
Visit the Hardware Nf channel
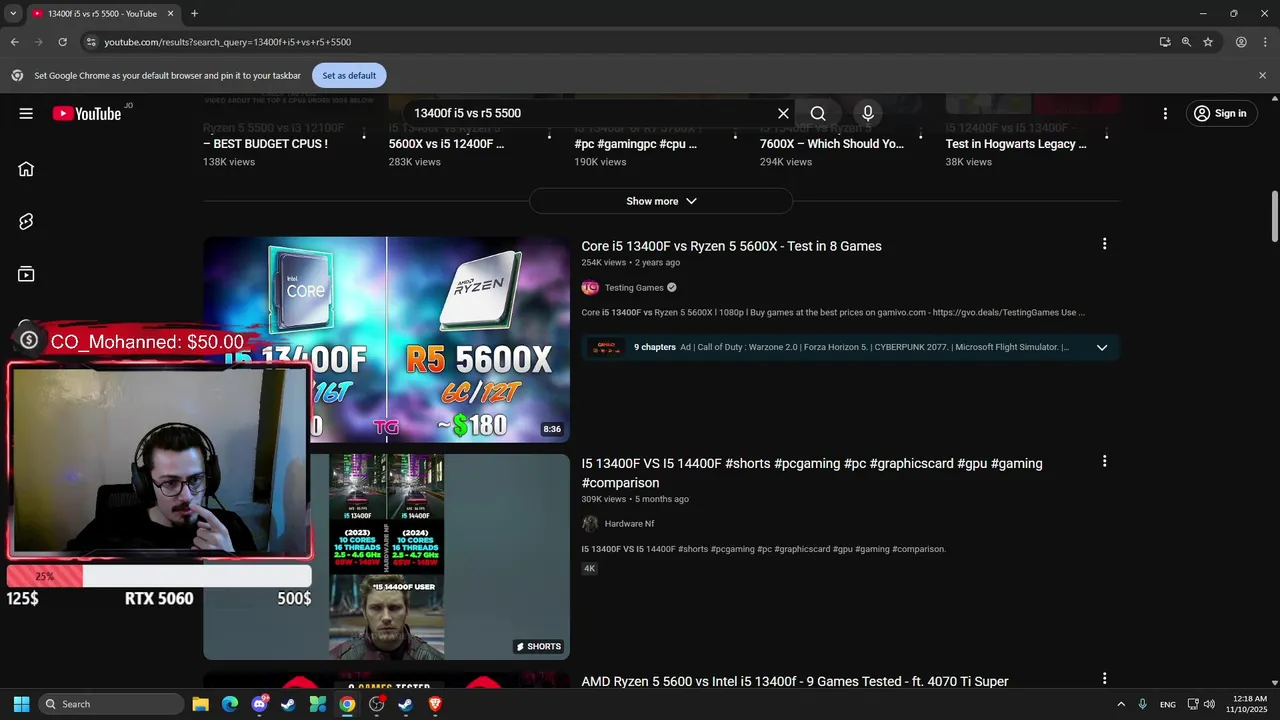pos(629,524)
